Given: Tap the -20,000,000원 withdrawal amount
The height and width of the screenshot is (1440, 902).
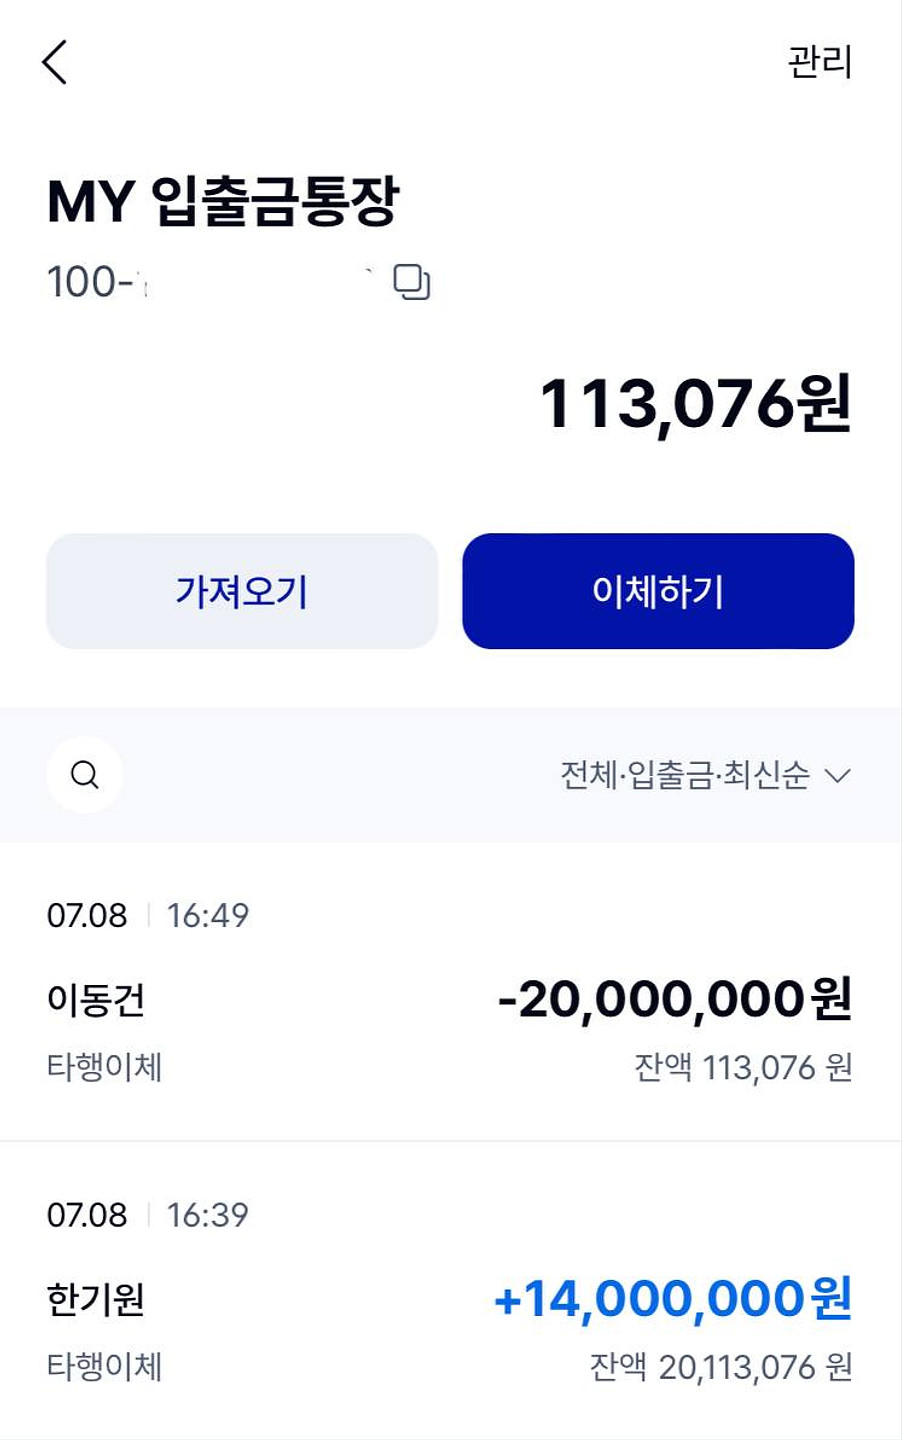Looking at the screenshot, I should pyautogui.click(x=675, y=999).
